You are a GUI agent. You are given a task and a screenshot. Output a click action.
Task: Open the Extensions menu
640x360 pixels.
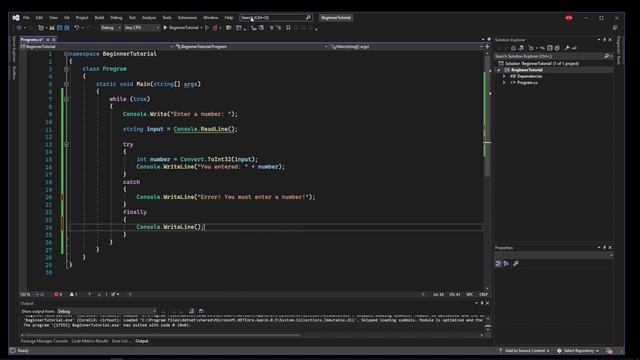pos(187,18)
